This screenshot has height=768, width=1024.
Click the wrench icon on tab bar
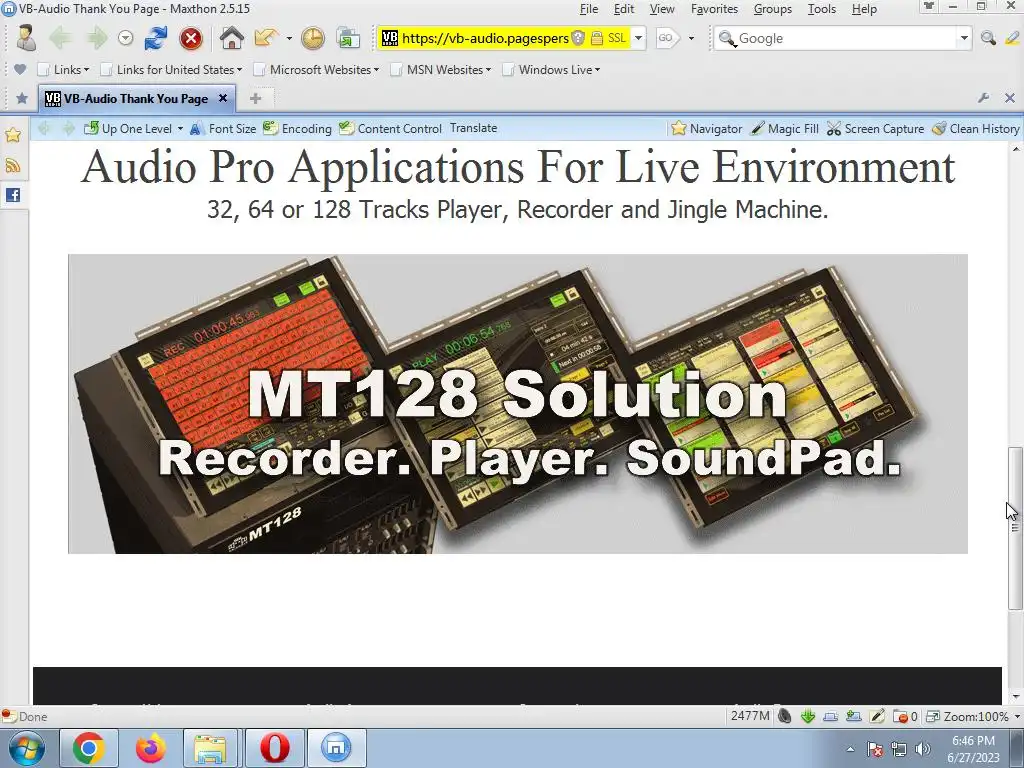click(983, 98)
